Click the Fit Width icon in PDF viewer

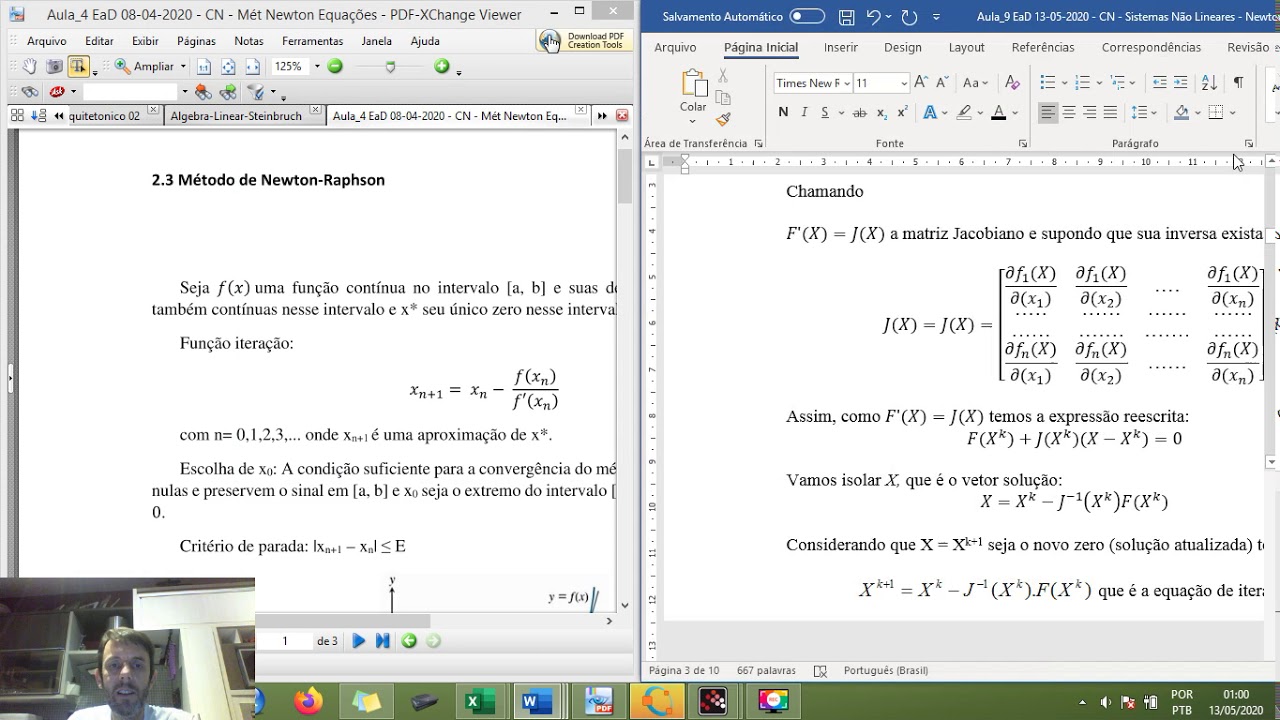click(252, 66)
